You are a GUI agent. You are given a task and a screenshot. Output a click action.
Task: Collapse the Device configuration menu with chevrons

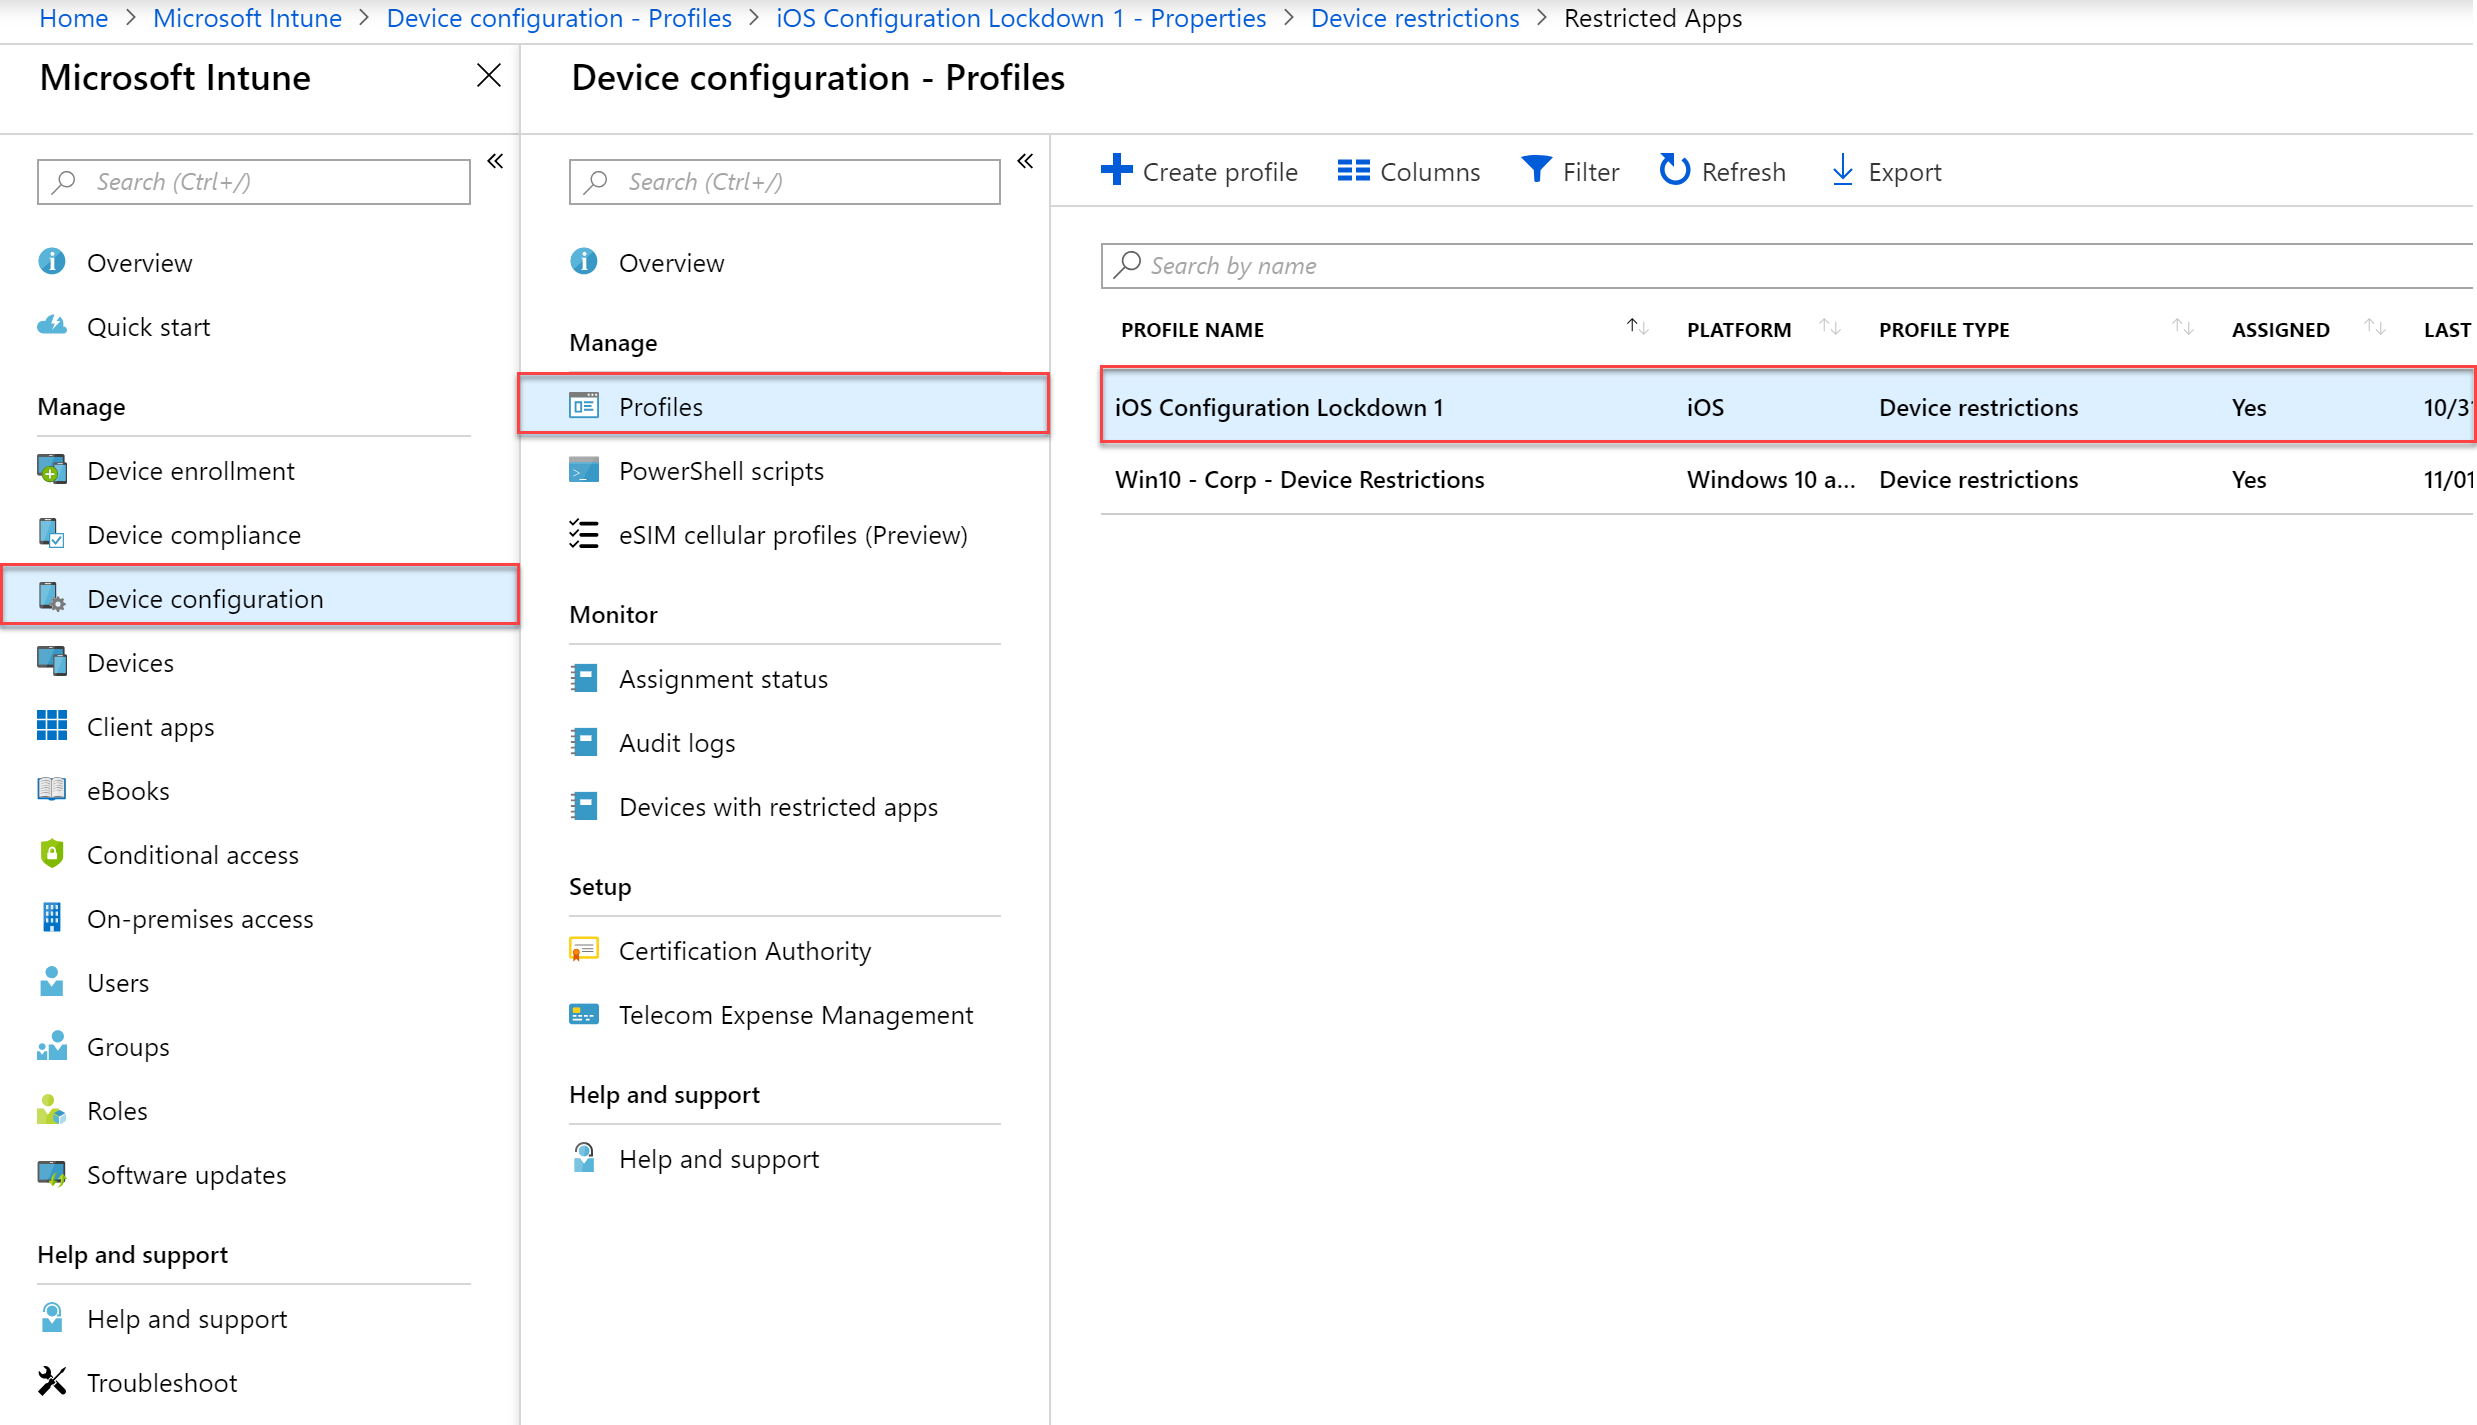[x=1025, y=161]
